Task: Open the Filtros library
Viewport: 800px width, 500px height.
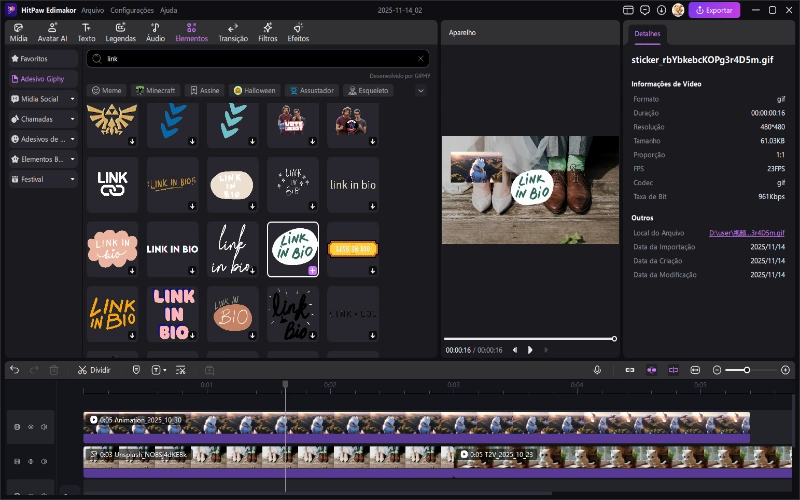Action: (x=267, y=32)
